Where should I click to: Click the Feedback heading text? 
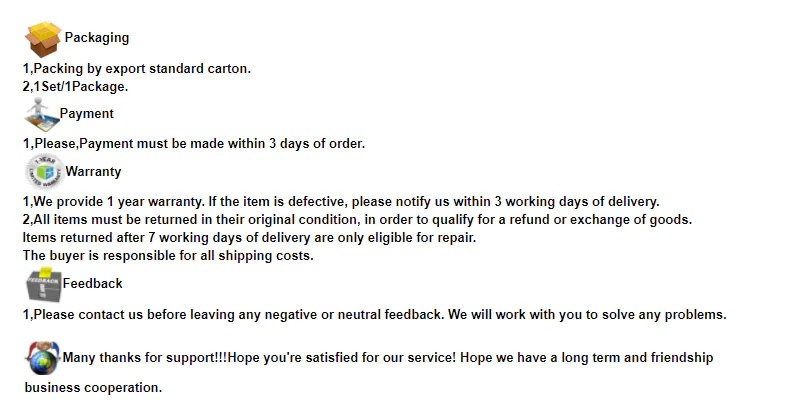point(93,284)
